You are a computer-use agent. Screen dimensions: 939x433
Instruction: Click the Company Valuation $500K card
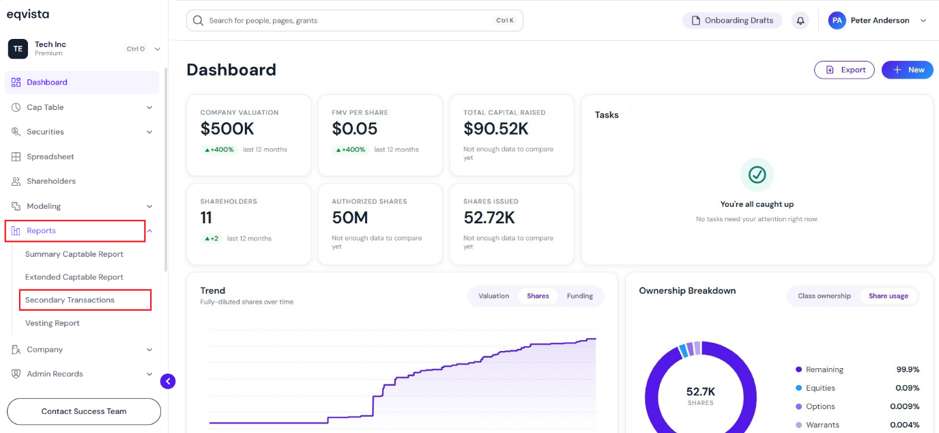pos(249,135)
